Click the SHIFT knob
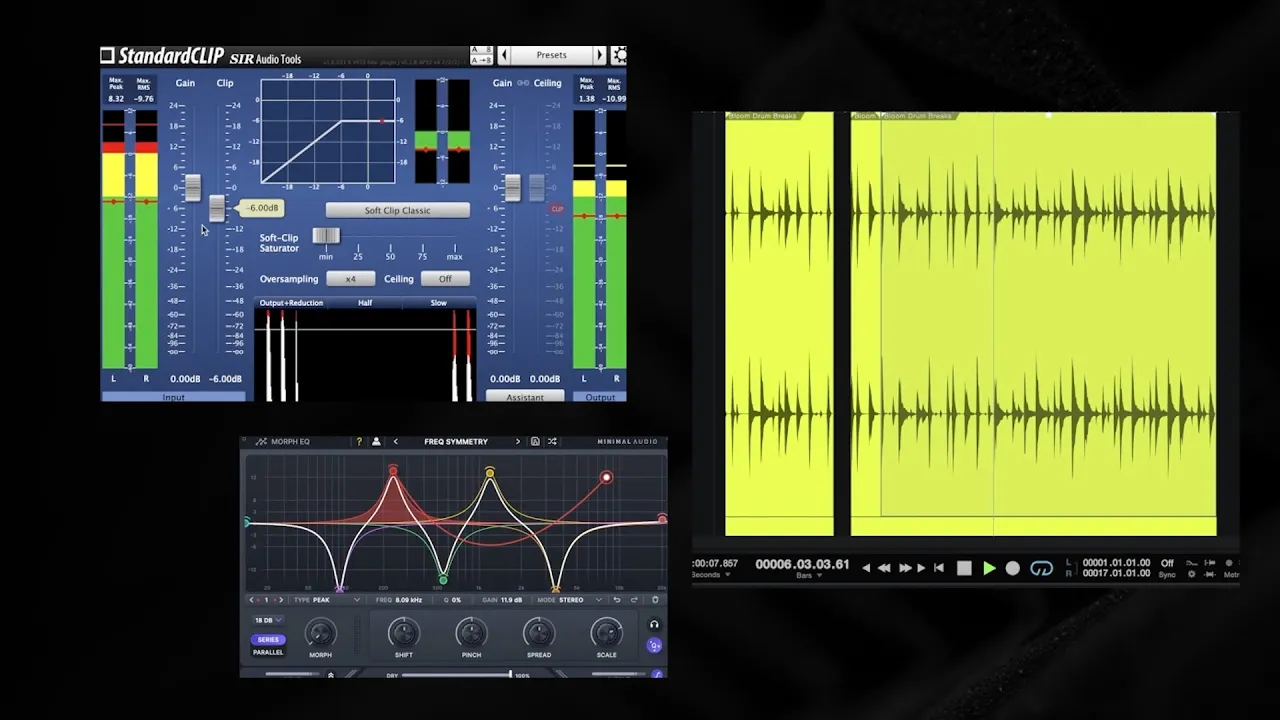This screenshot has height=720, width=1280. tap(403, 632)
